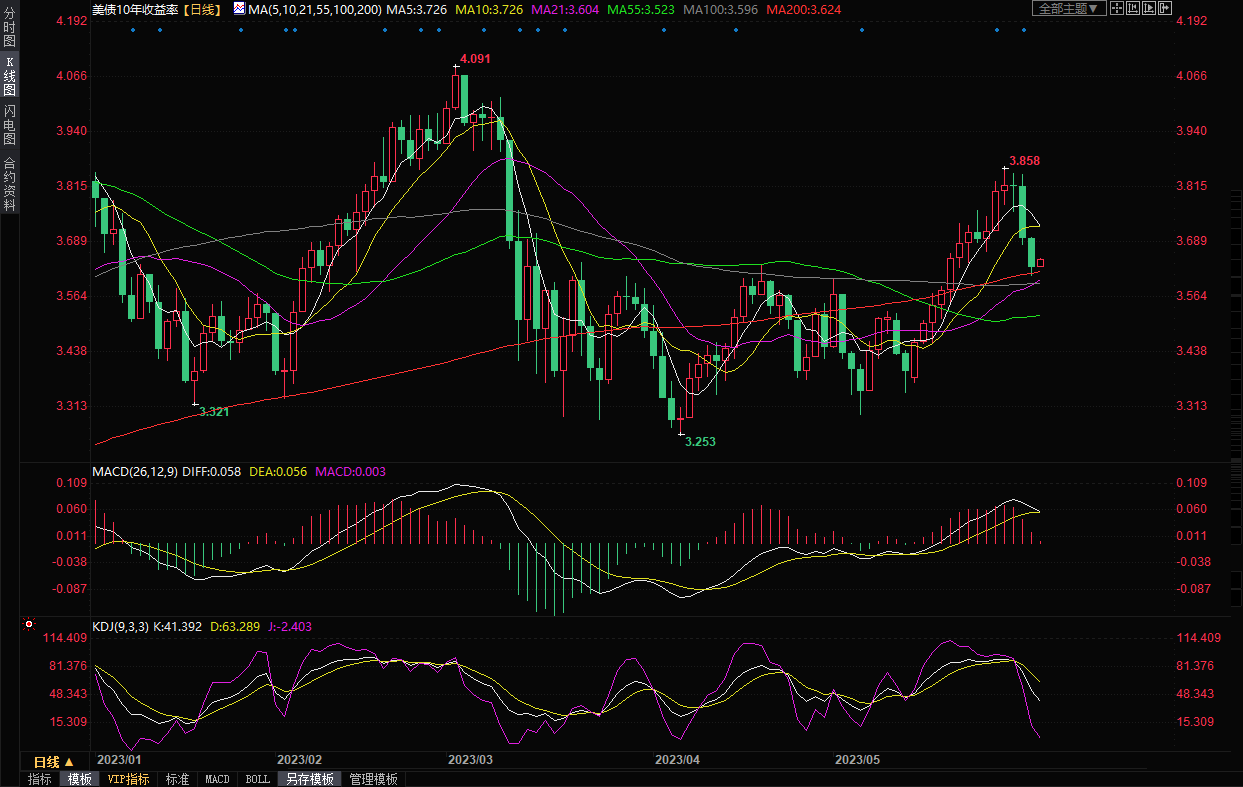
Task: Click the MA indicator chart icon
Action: point(238,8)
